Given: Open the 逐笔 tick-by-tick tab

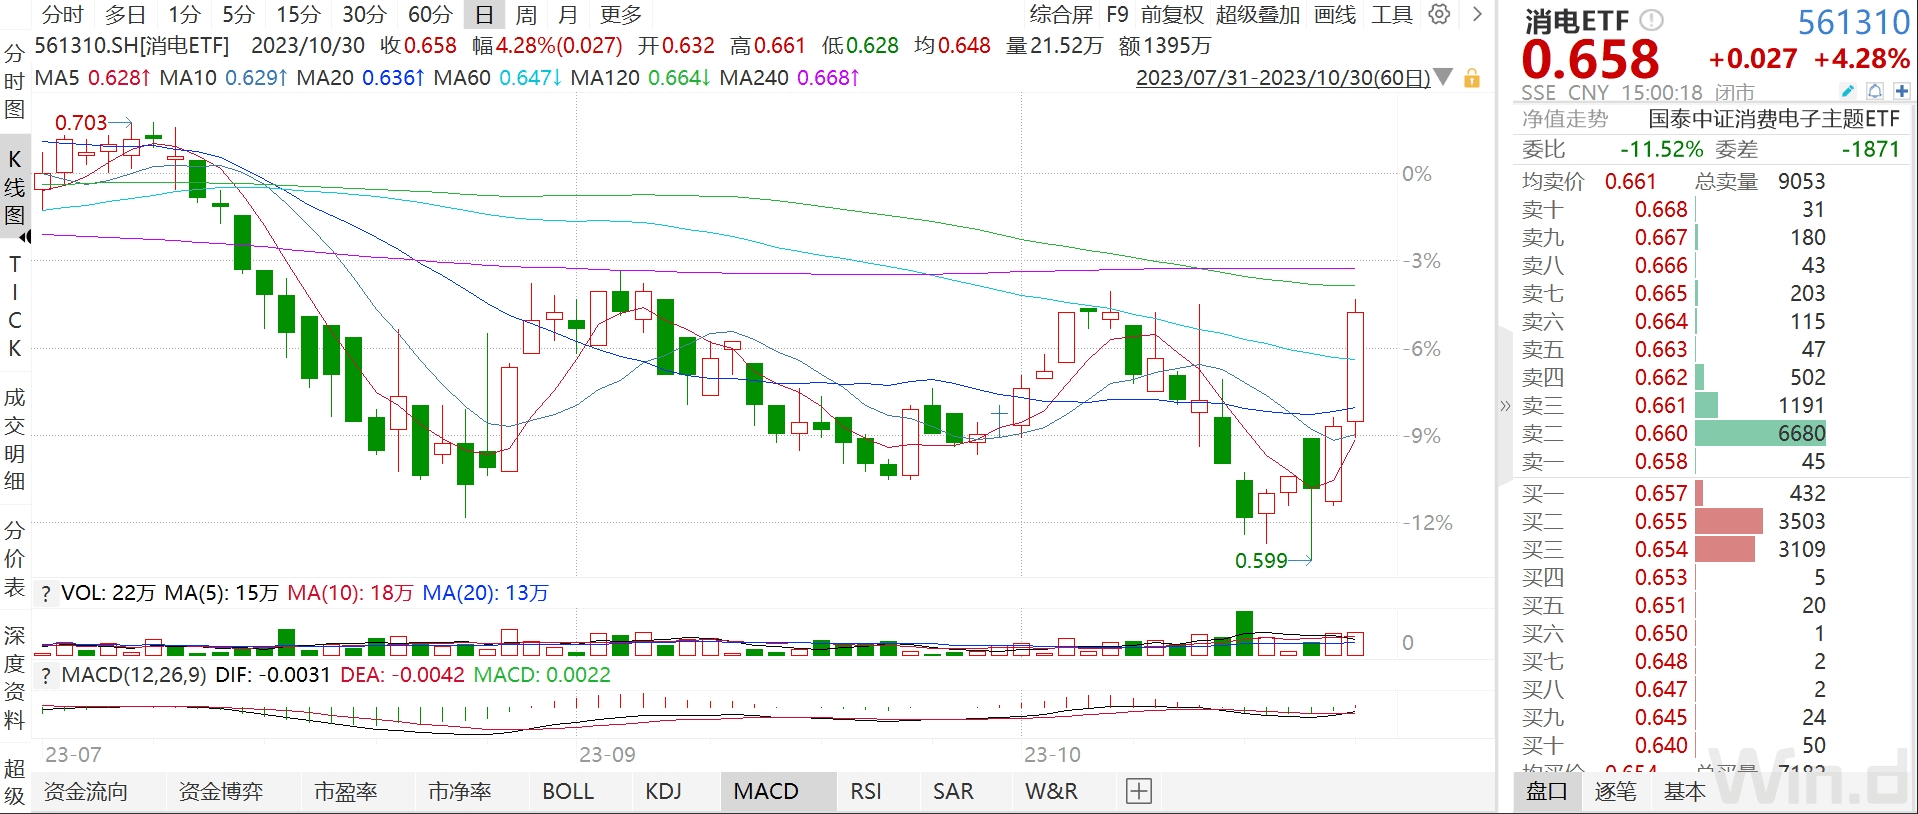Looking at the screenshot, I should click(x=1614, y=791).
